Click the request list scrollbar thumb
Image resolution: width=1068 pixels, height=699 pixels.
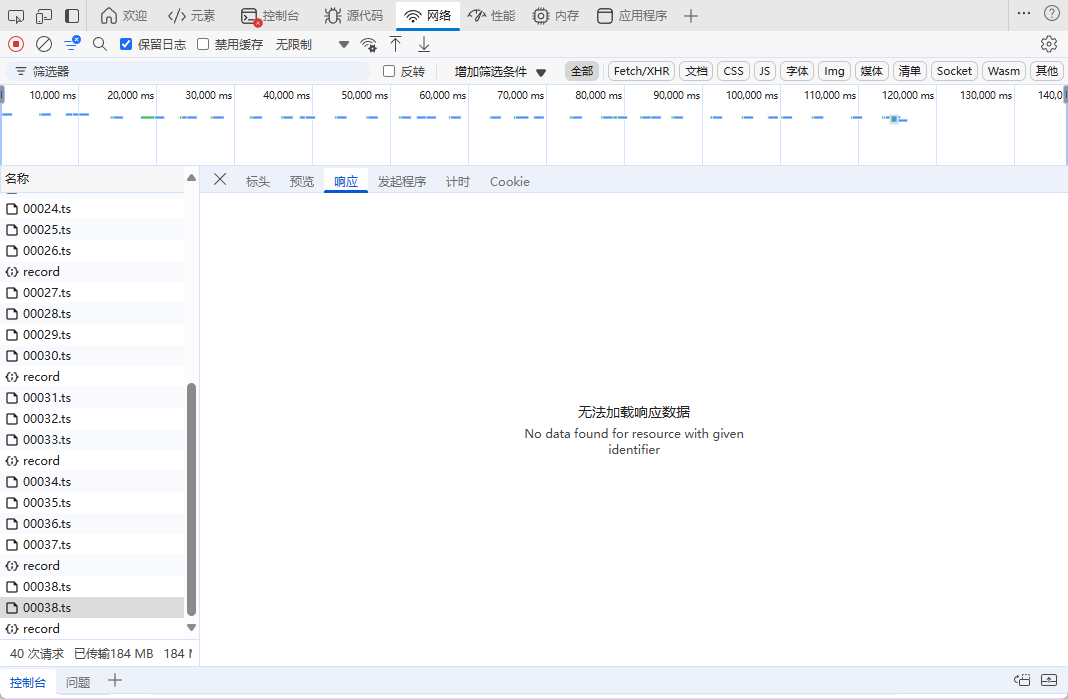tap(191, 499)
